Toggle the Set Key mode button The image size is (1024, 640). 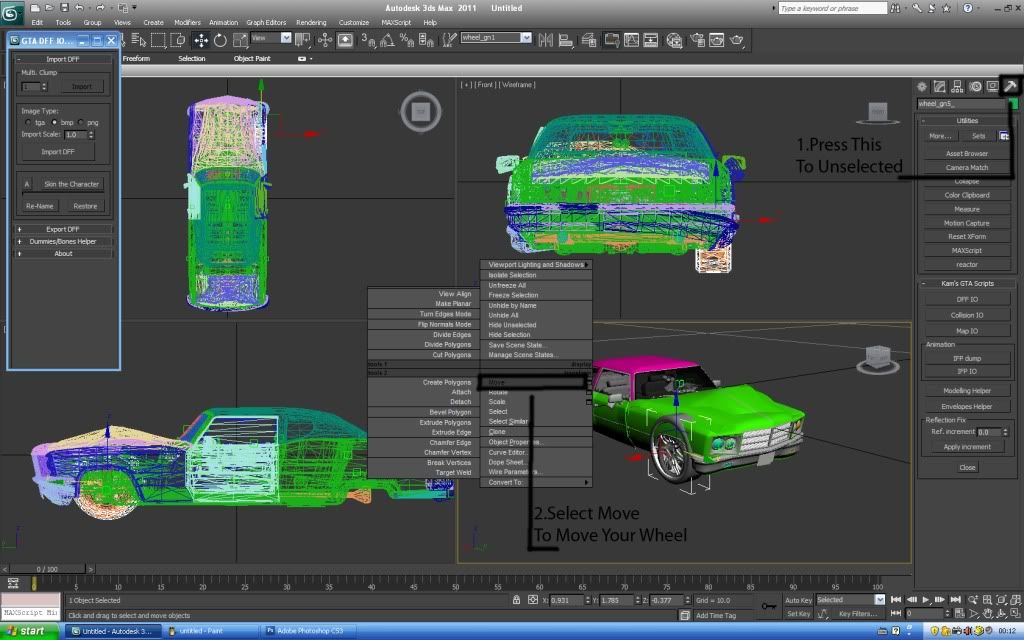tap(798, 614)
